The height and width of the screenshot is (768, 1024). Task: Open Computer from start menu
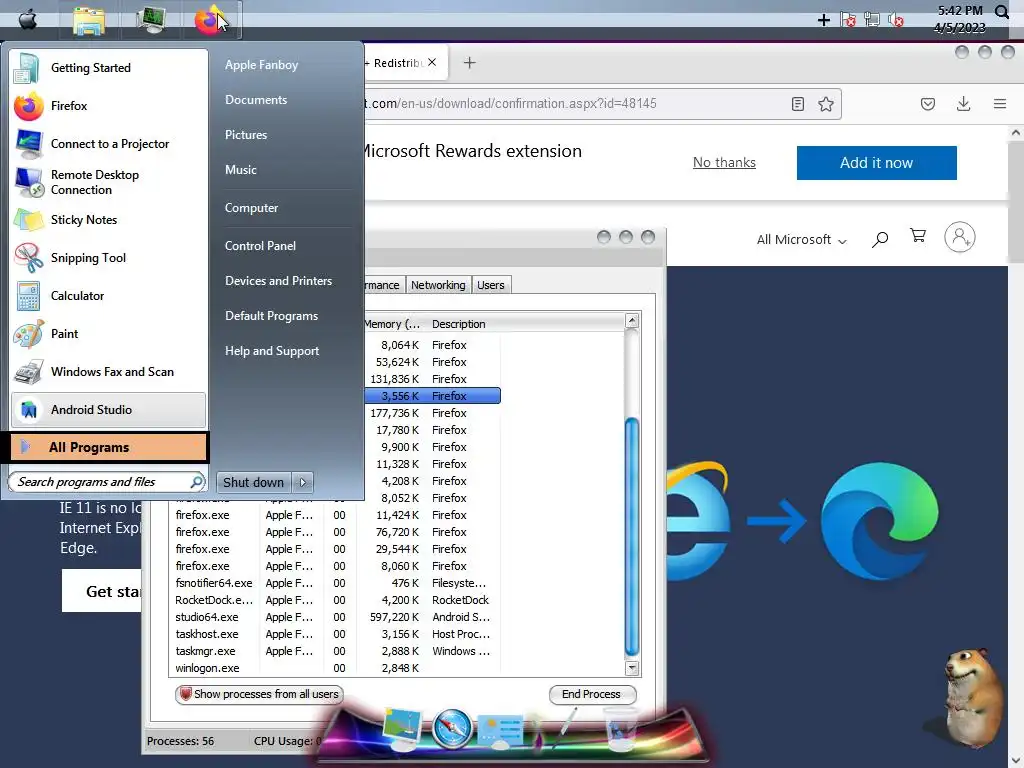[x=251, y=208]
